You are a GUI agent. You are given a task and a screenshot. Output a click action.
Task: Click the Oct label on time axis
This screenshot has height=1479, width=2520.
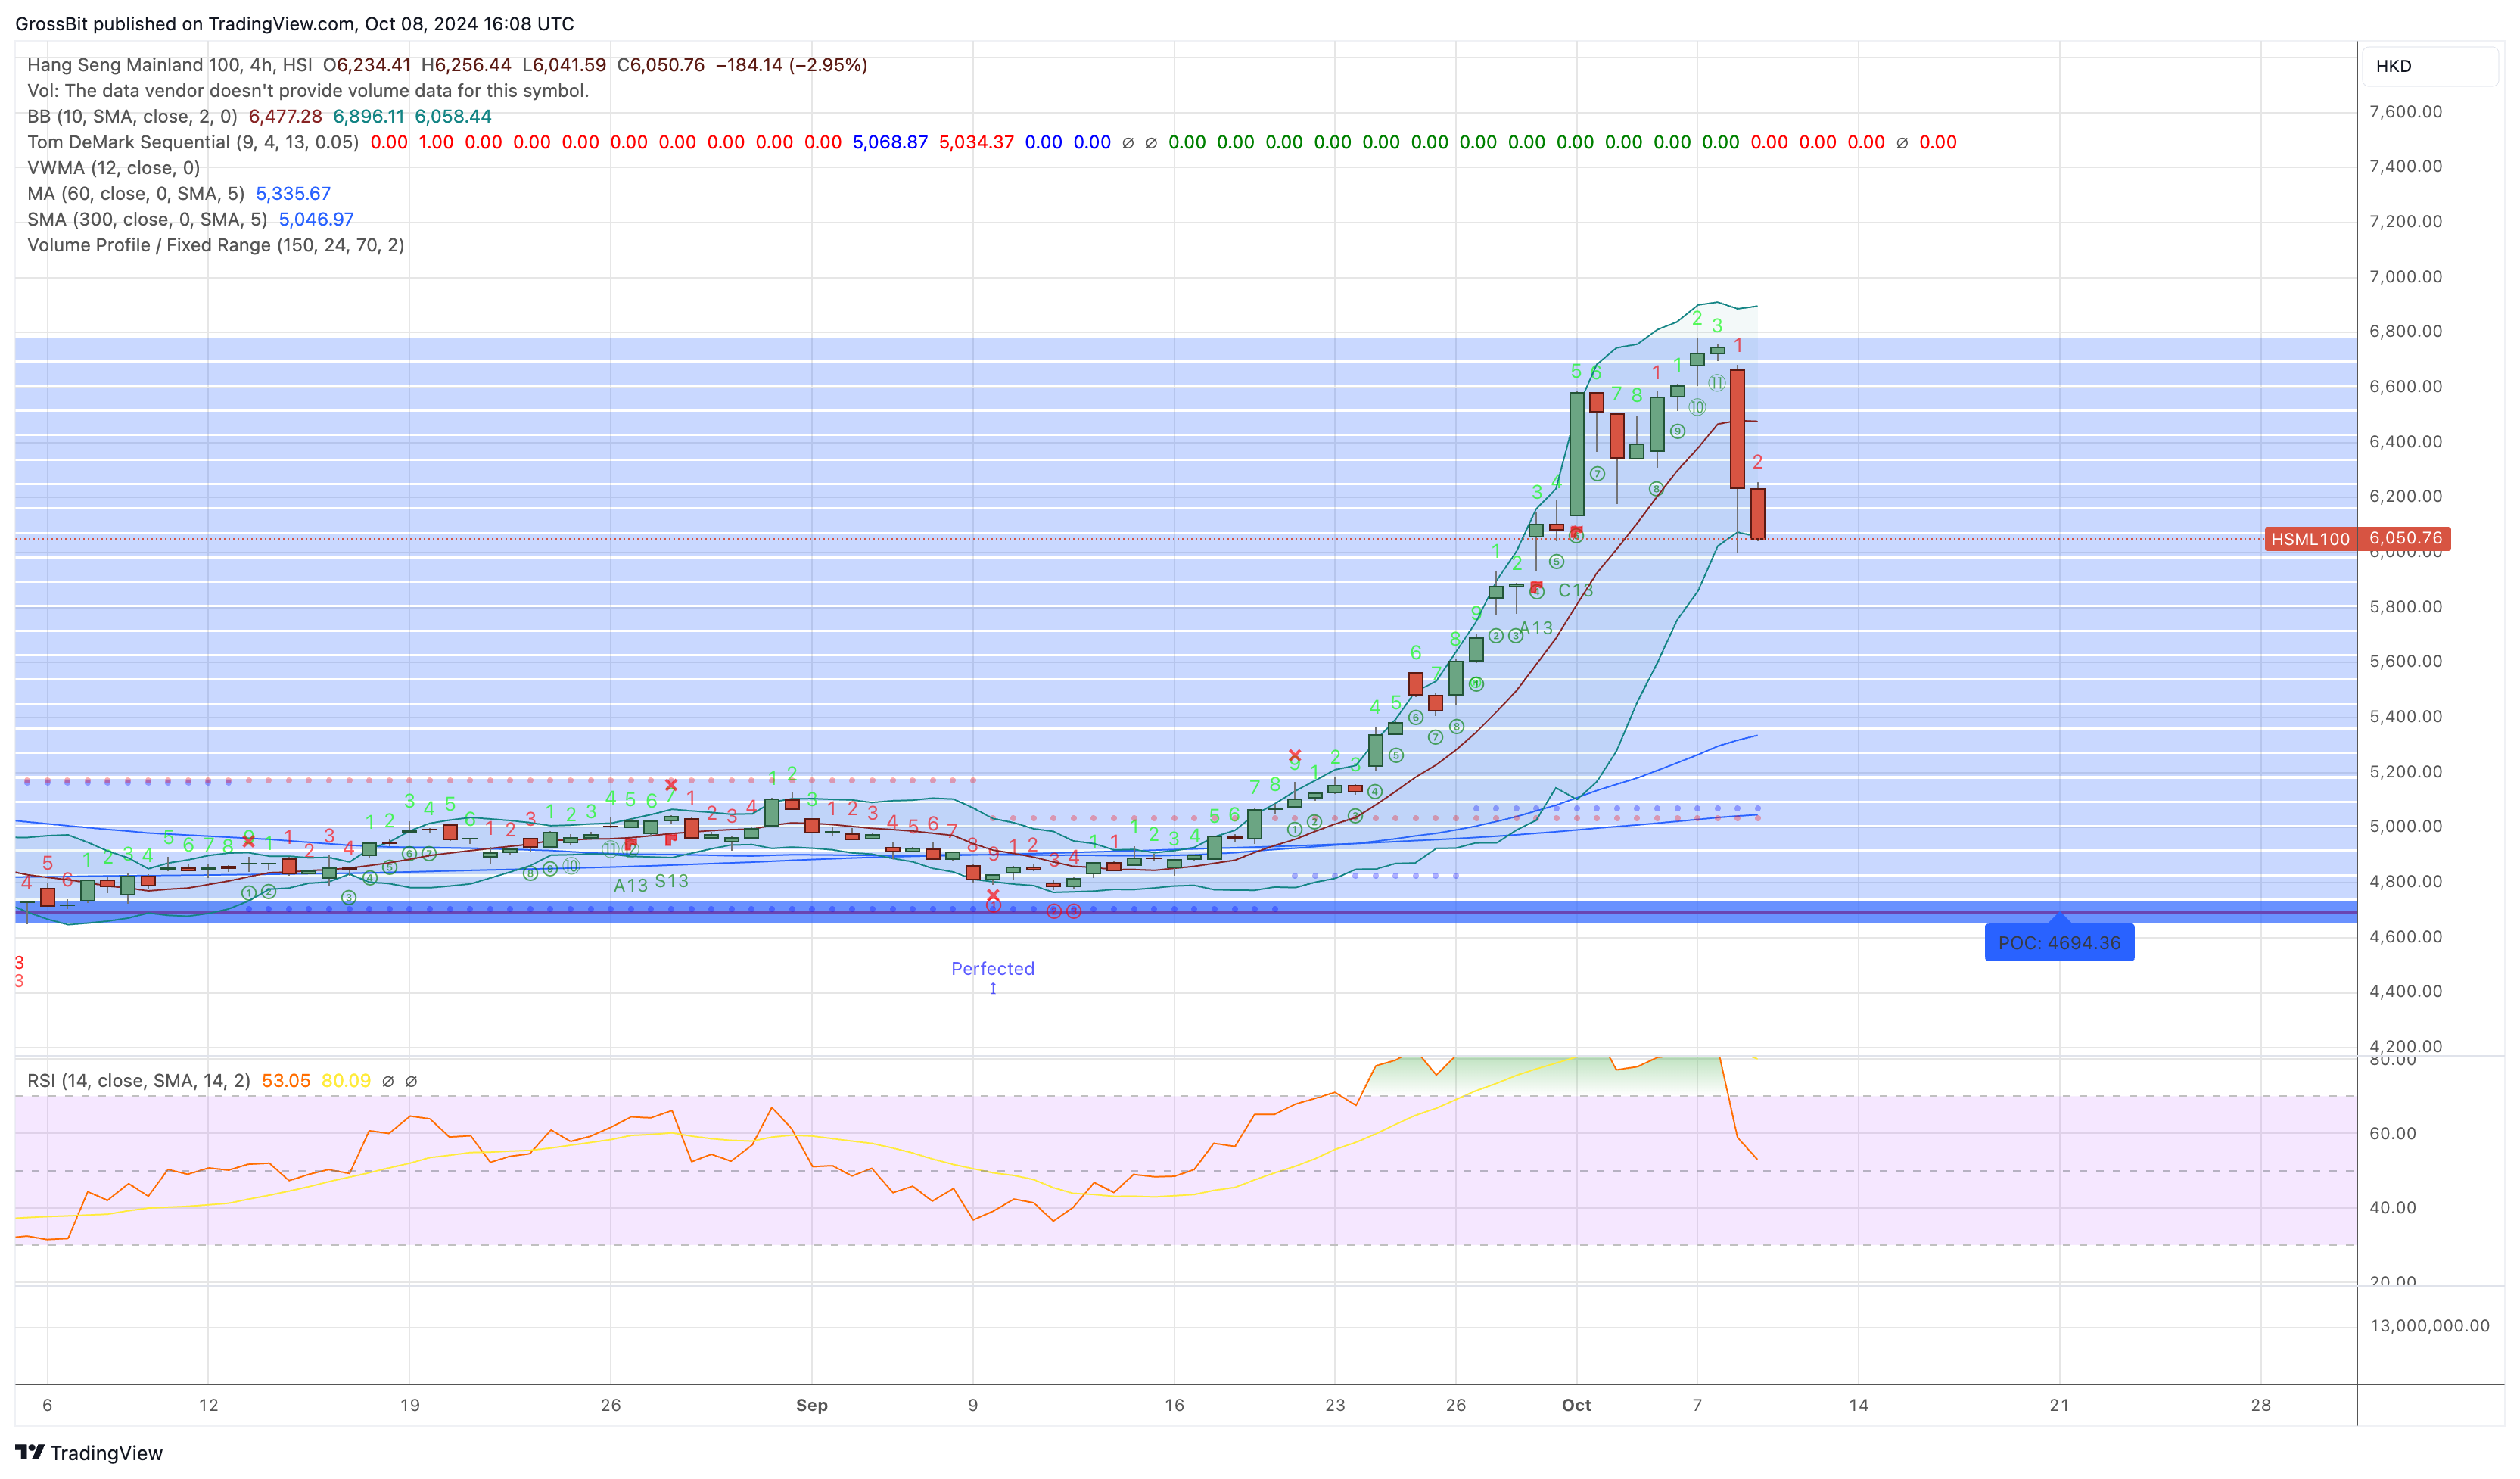pos(1576,1404)
